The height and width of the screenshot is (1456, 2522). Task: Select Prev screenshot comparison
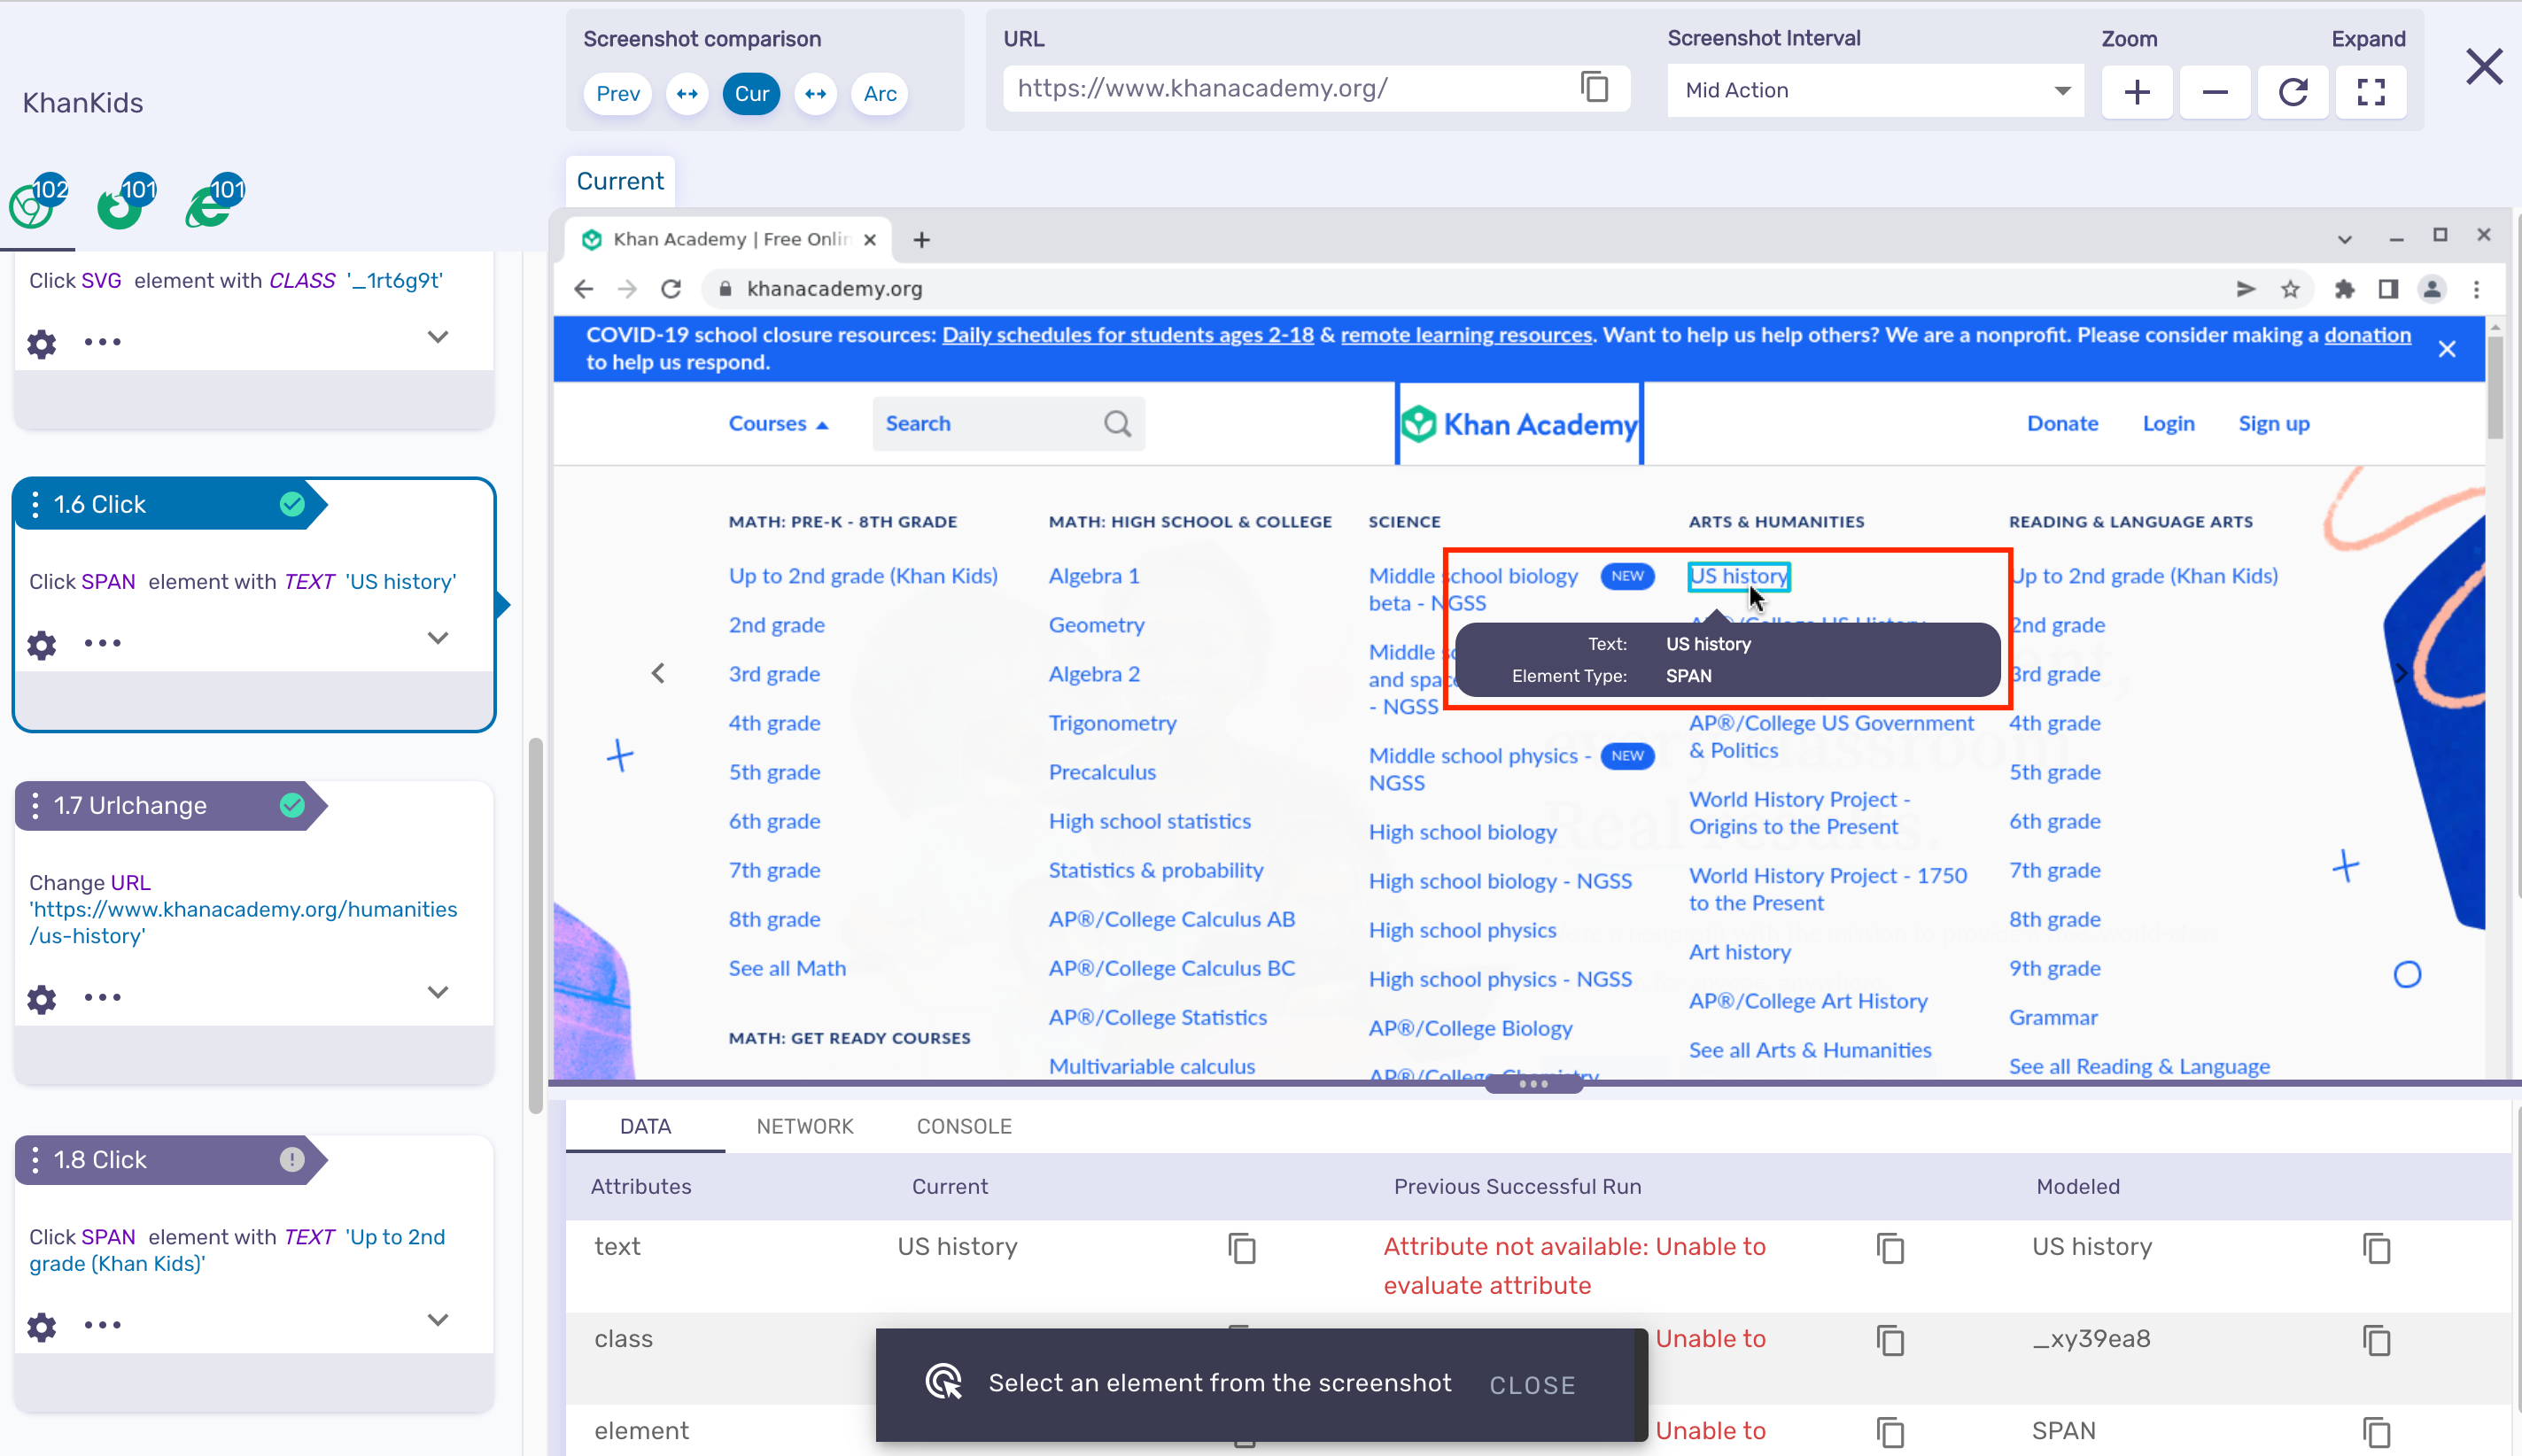[x=618, y=94]
